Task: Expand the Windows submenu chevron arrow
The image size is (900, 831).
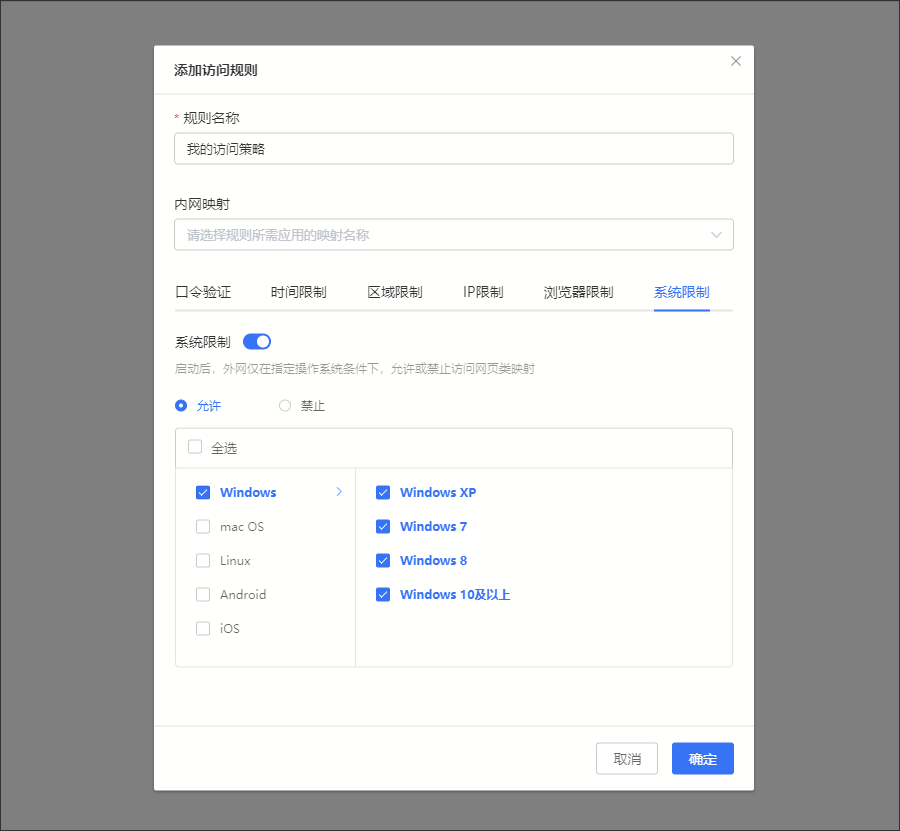Action: [339, 492]
